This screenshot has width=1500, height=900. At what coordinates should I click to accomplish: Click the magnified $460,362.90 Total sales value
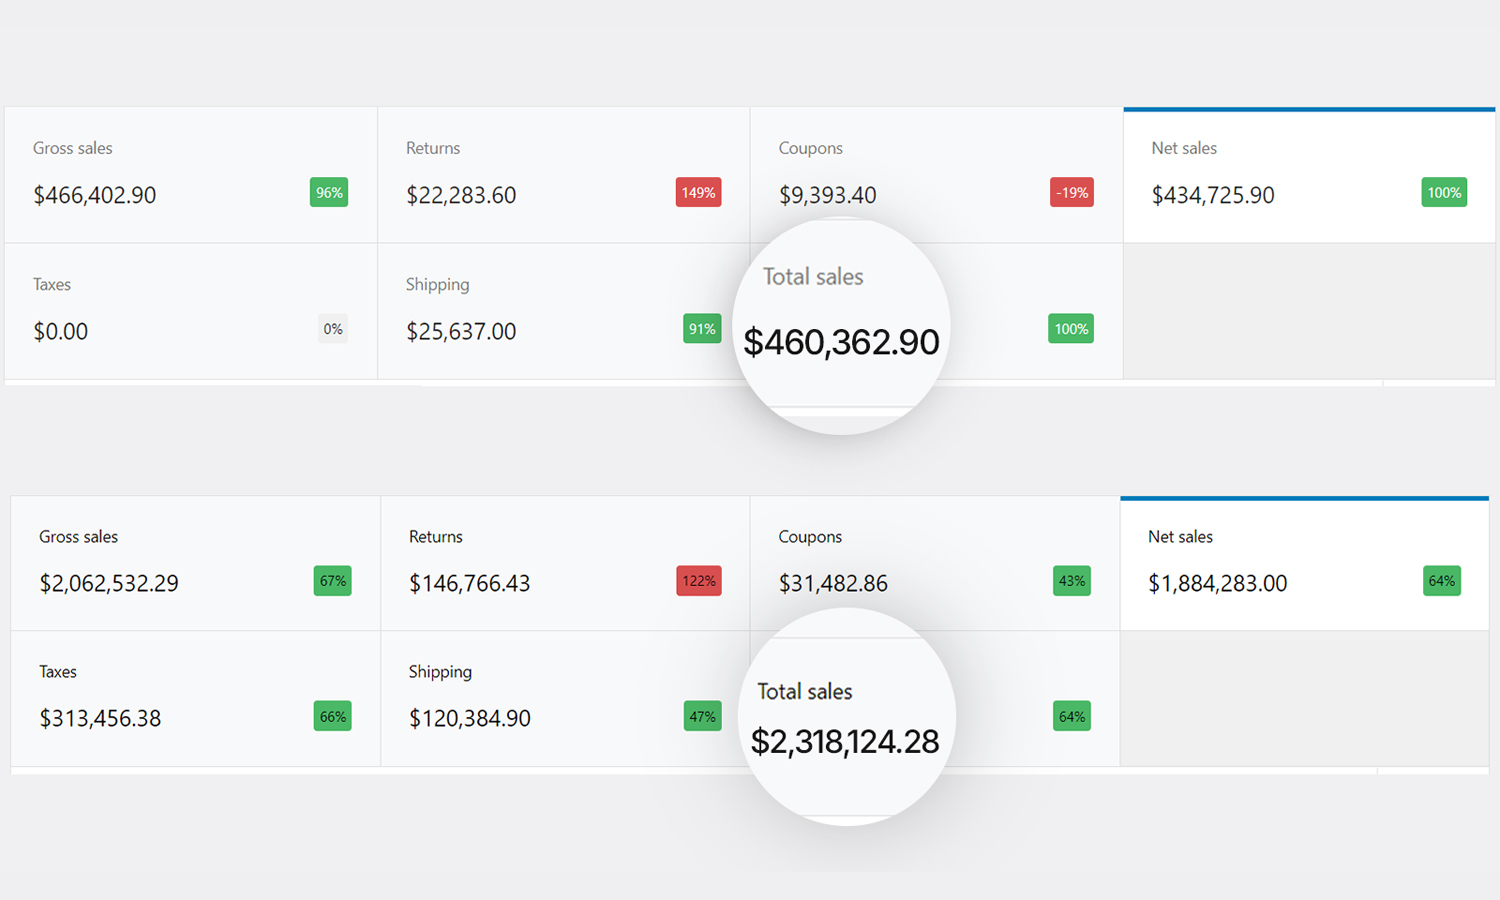click(841, 342)
